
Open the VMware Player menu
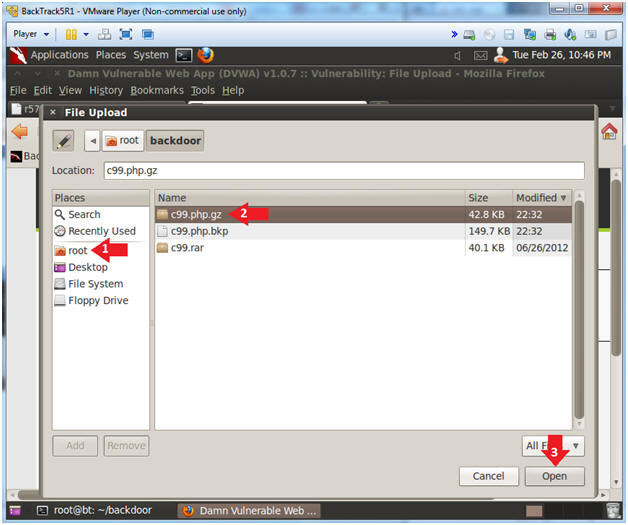tap(31, 34)
